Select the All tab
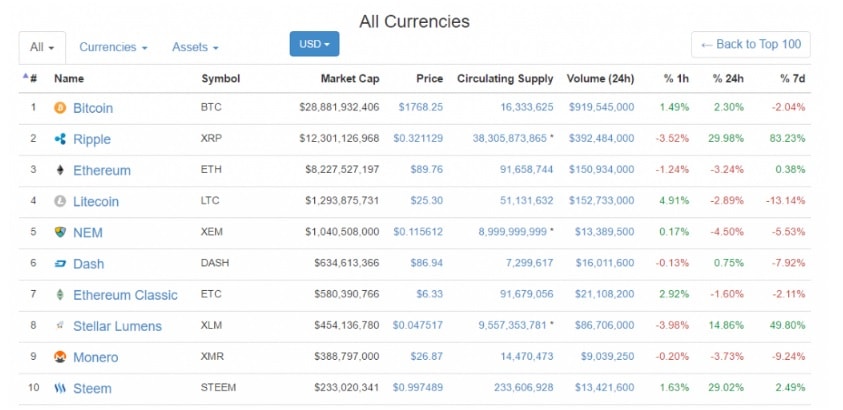The width and height of the screenshot is (843, 410). (x=42, y=47)
